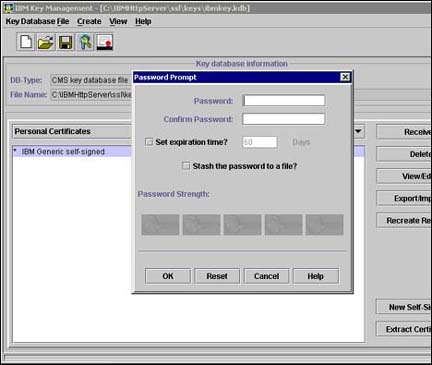Click the Export/Import button
Screen dimensions: 432x365
(x=404, y=198)
